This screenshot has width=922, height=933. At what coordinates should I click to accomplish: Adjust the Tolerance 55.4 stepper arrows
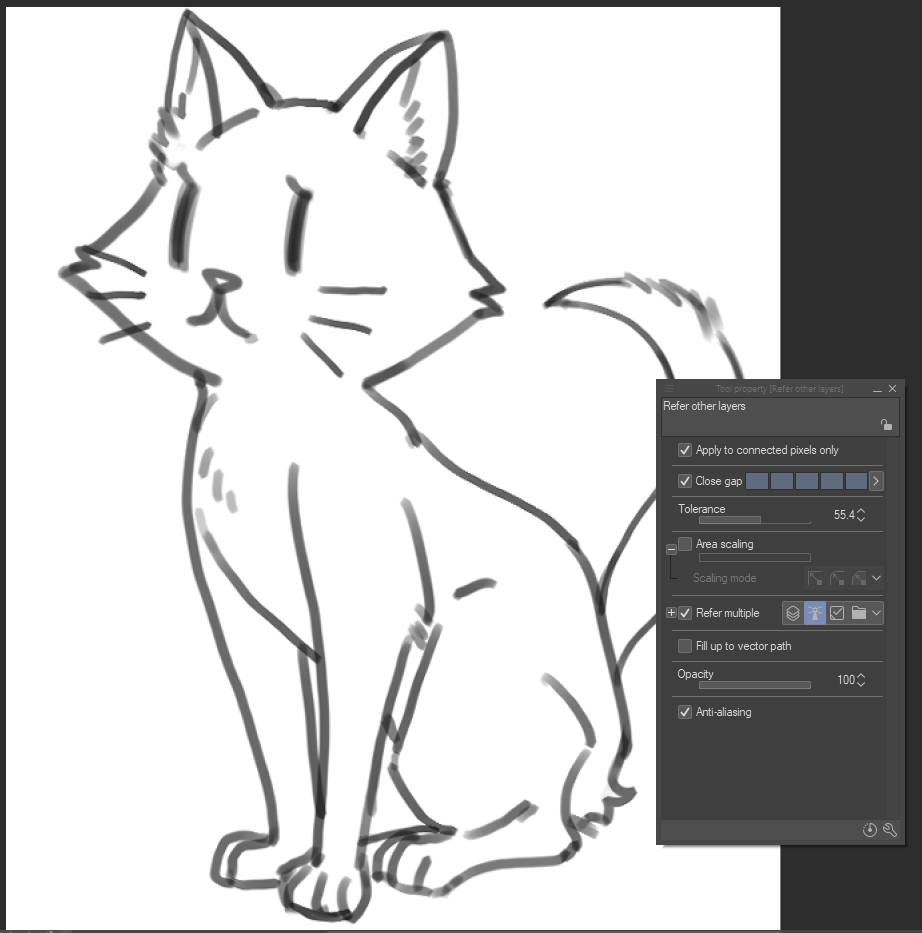pyautogui.click(x=861, y=515)
